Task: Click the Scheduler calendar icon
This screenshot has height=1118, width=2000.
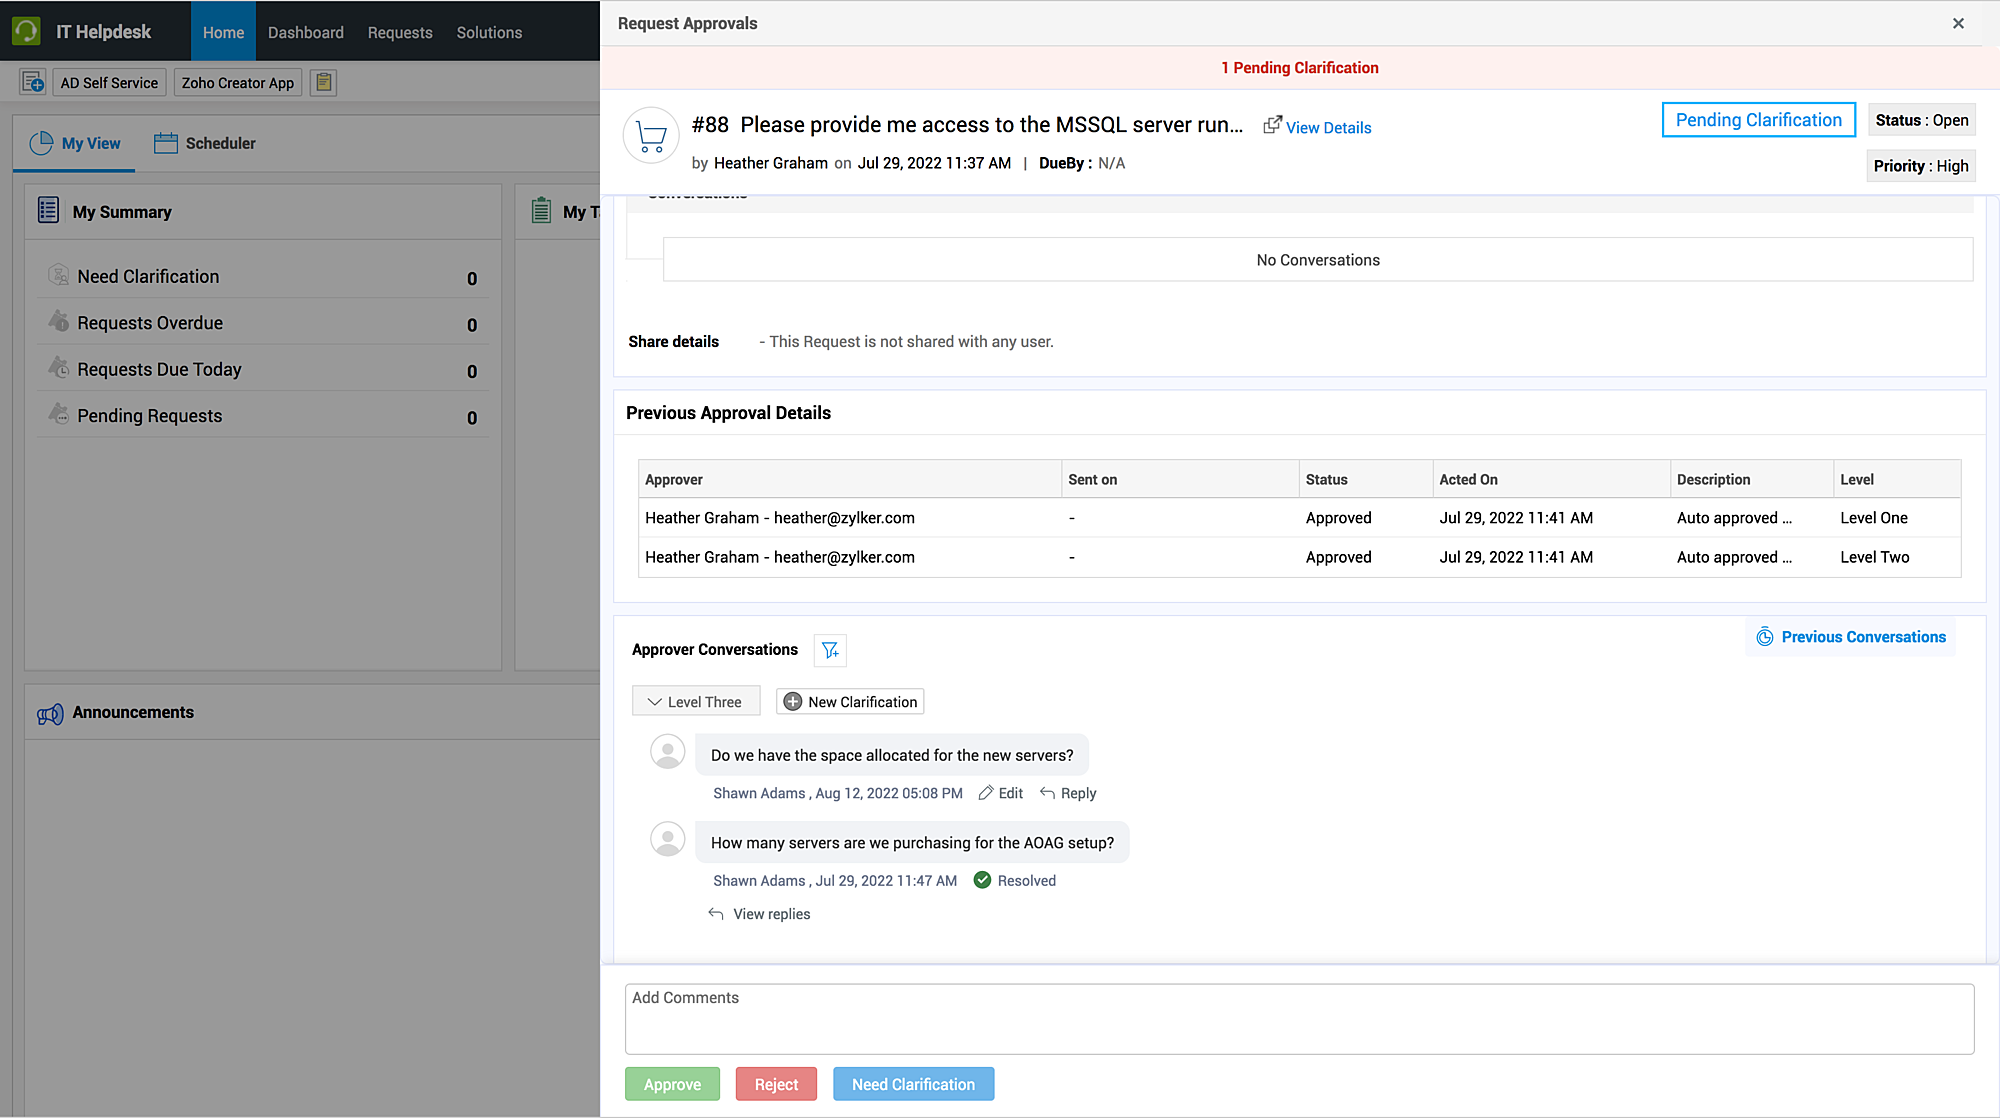Action: tap(165, 143)
